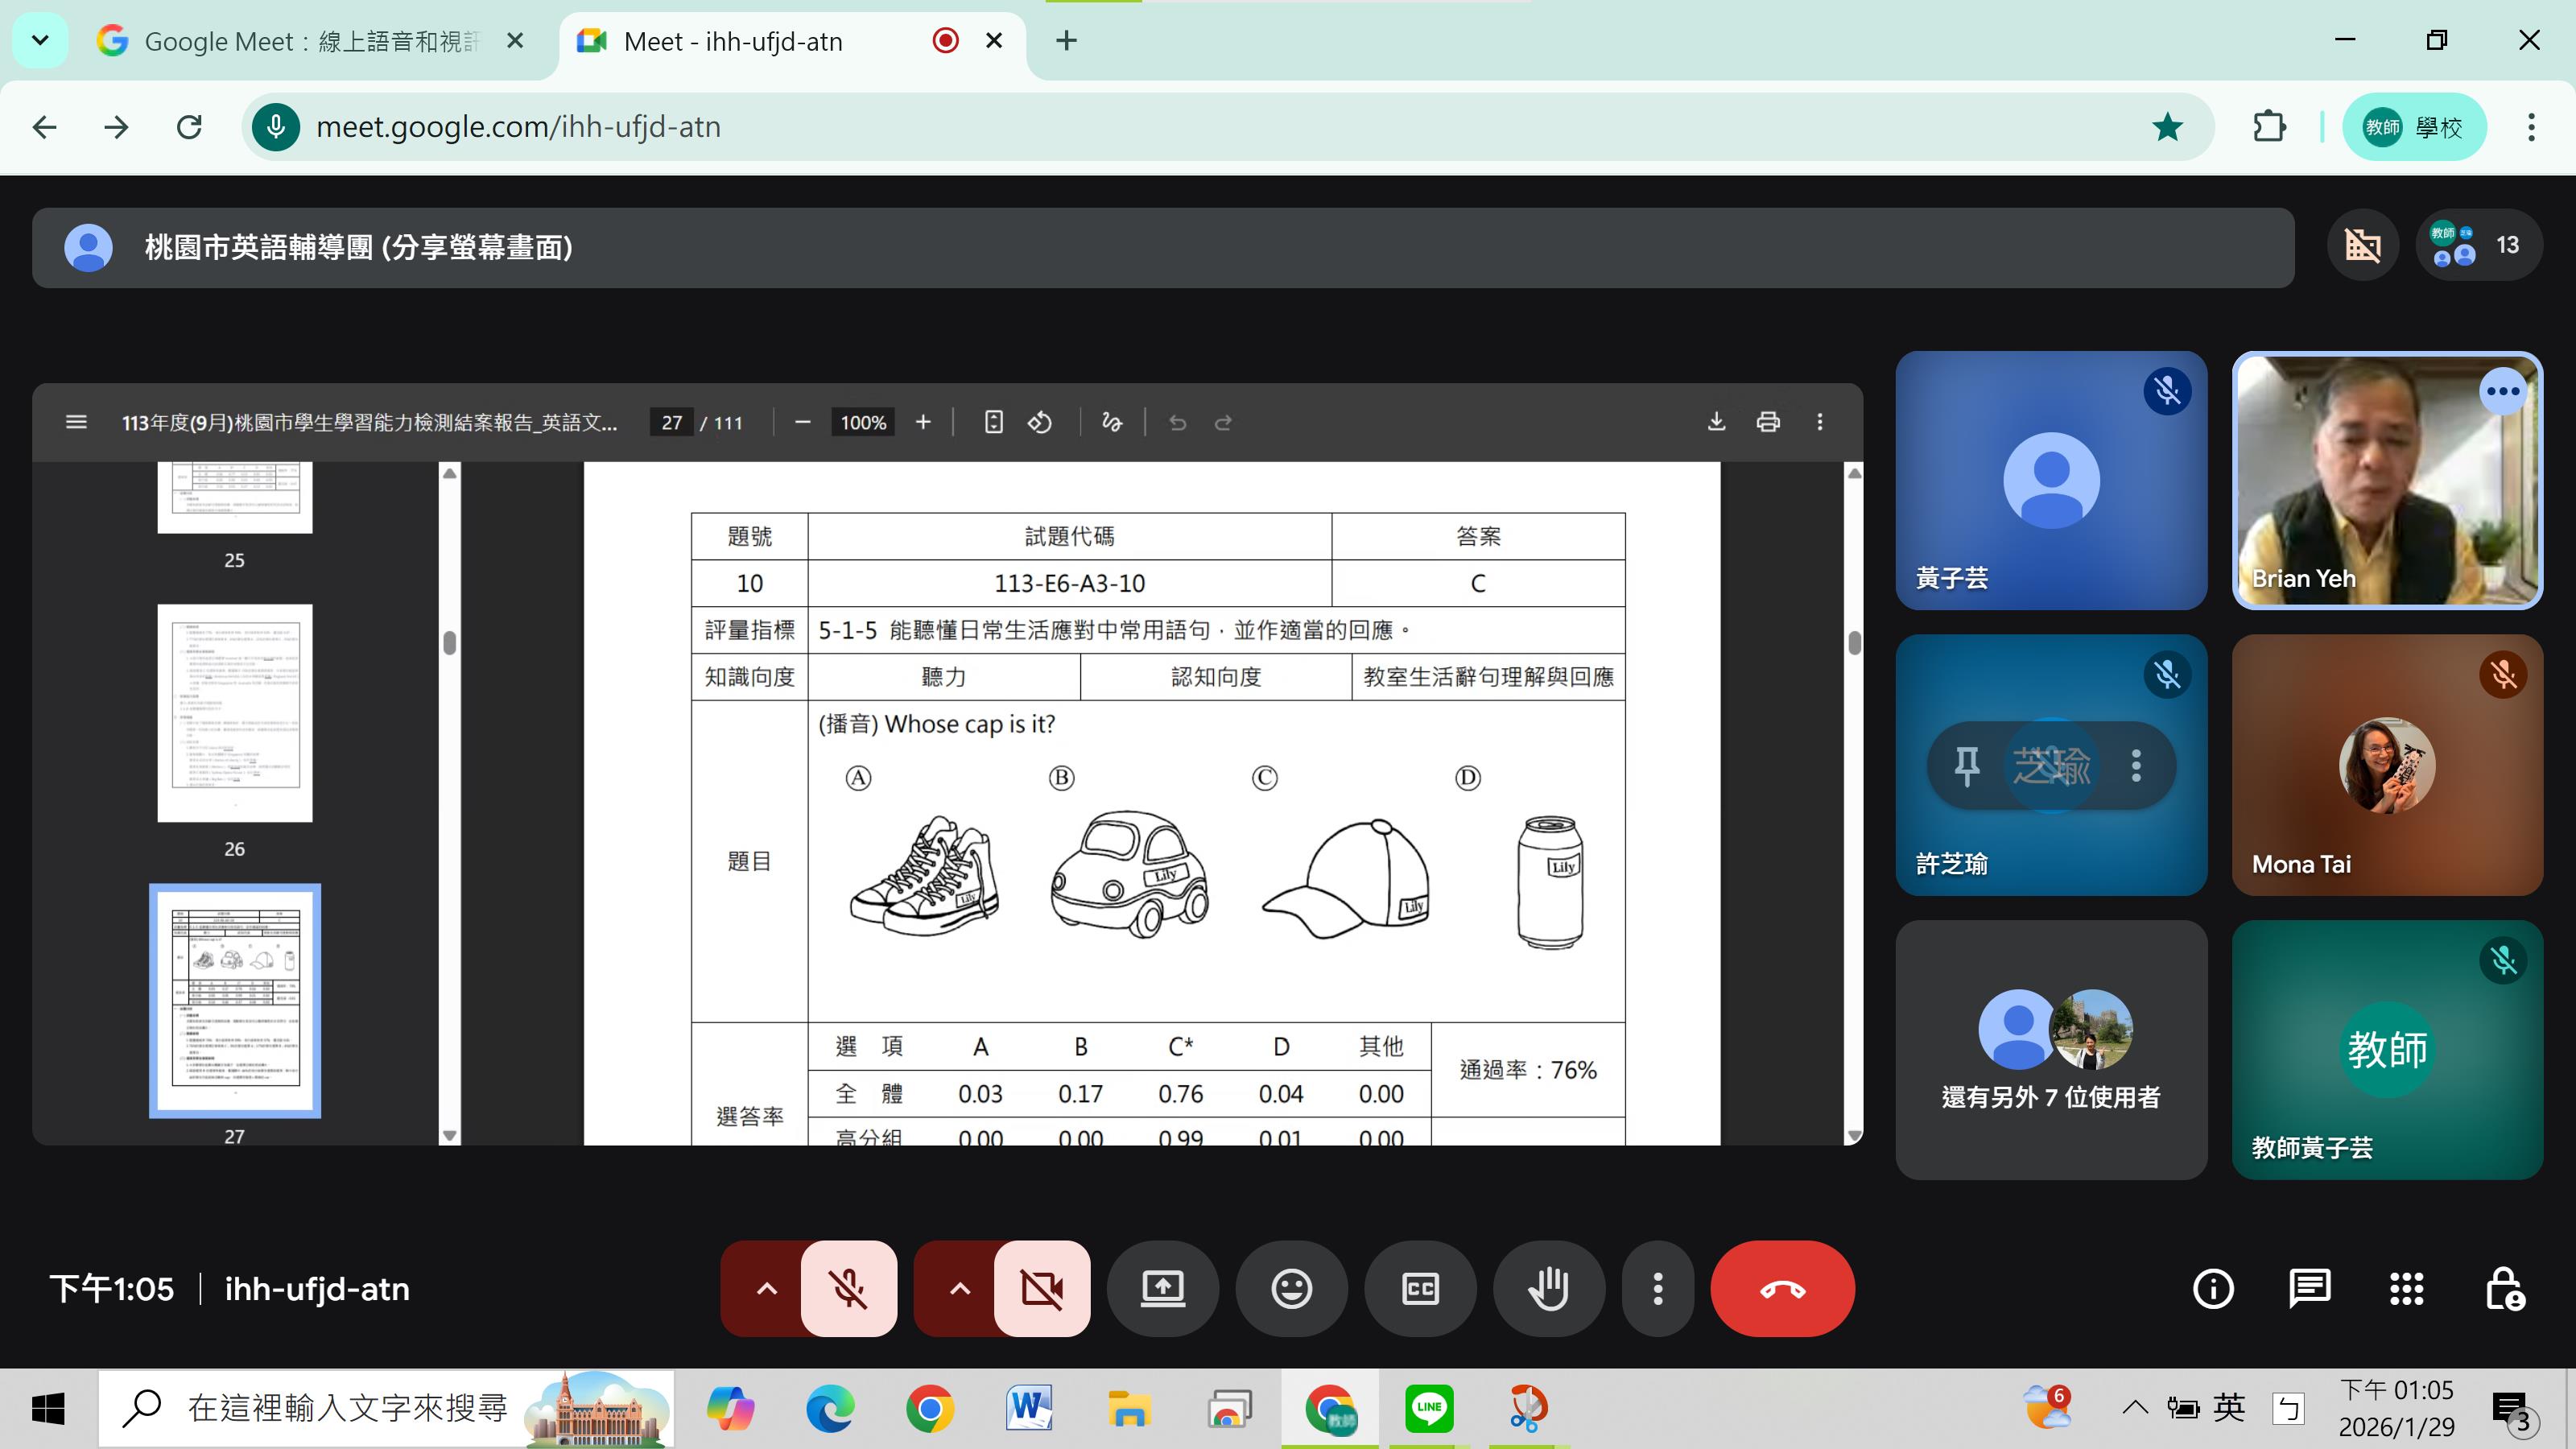Viewport: 2576px width, 1449px height.
Task: Toggle the muted microphone button
Action: tap(848, 1288)
